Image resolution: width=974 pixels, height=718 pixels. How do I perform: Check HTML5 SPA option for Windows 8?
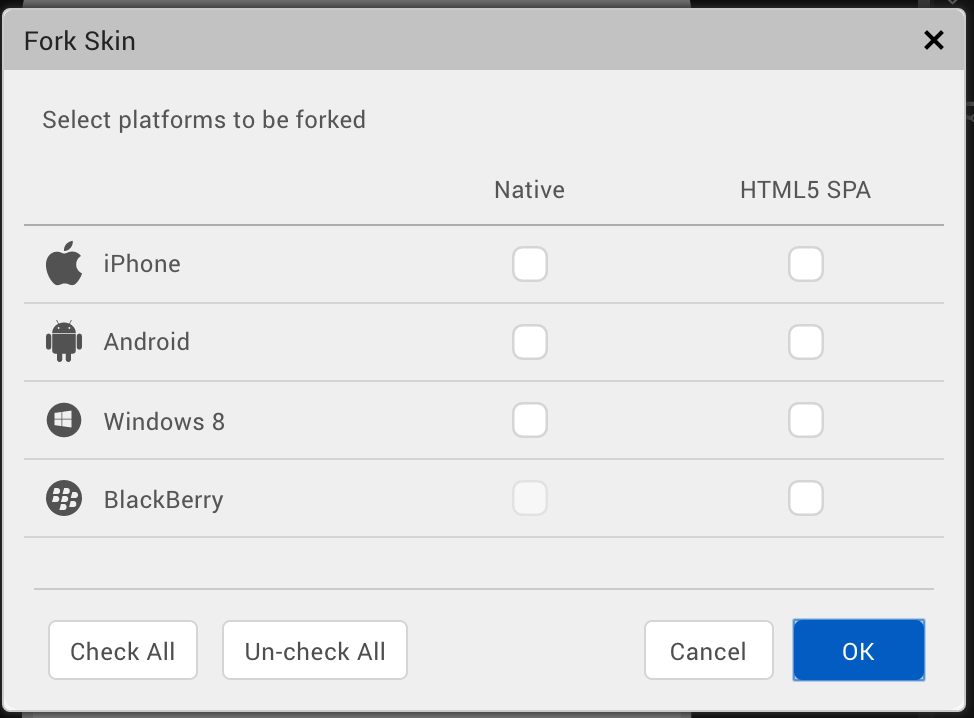click(x=805, y=420)
